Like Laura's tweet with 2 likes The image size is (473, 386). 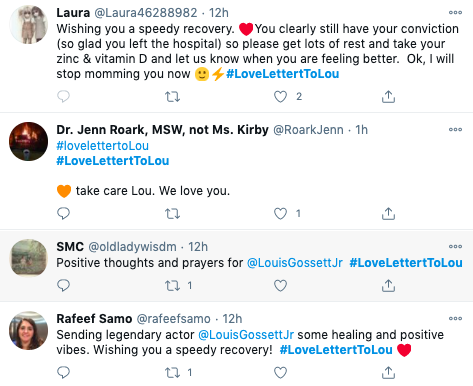(280, 97)
